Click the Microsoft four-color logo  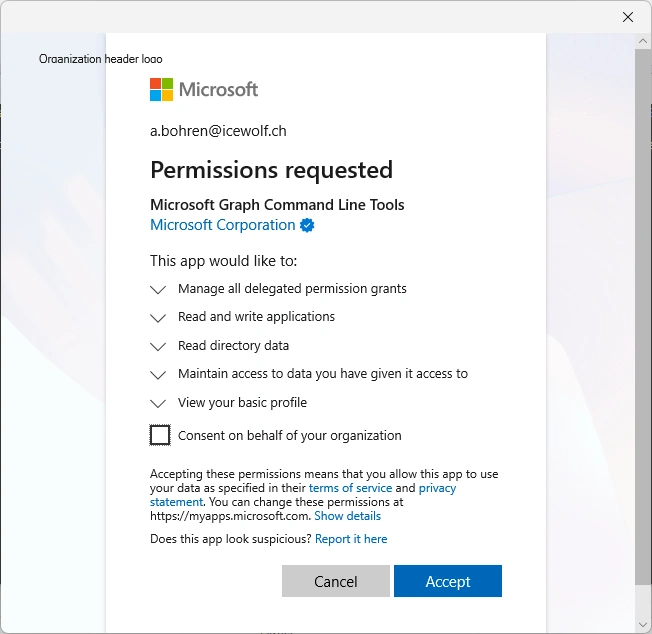click(x=161, y=90)
